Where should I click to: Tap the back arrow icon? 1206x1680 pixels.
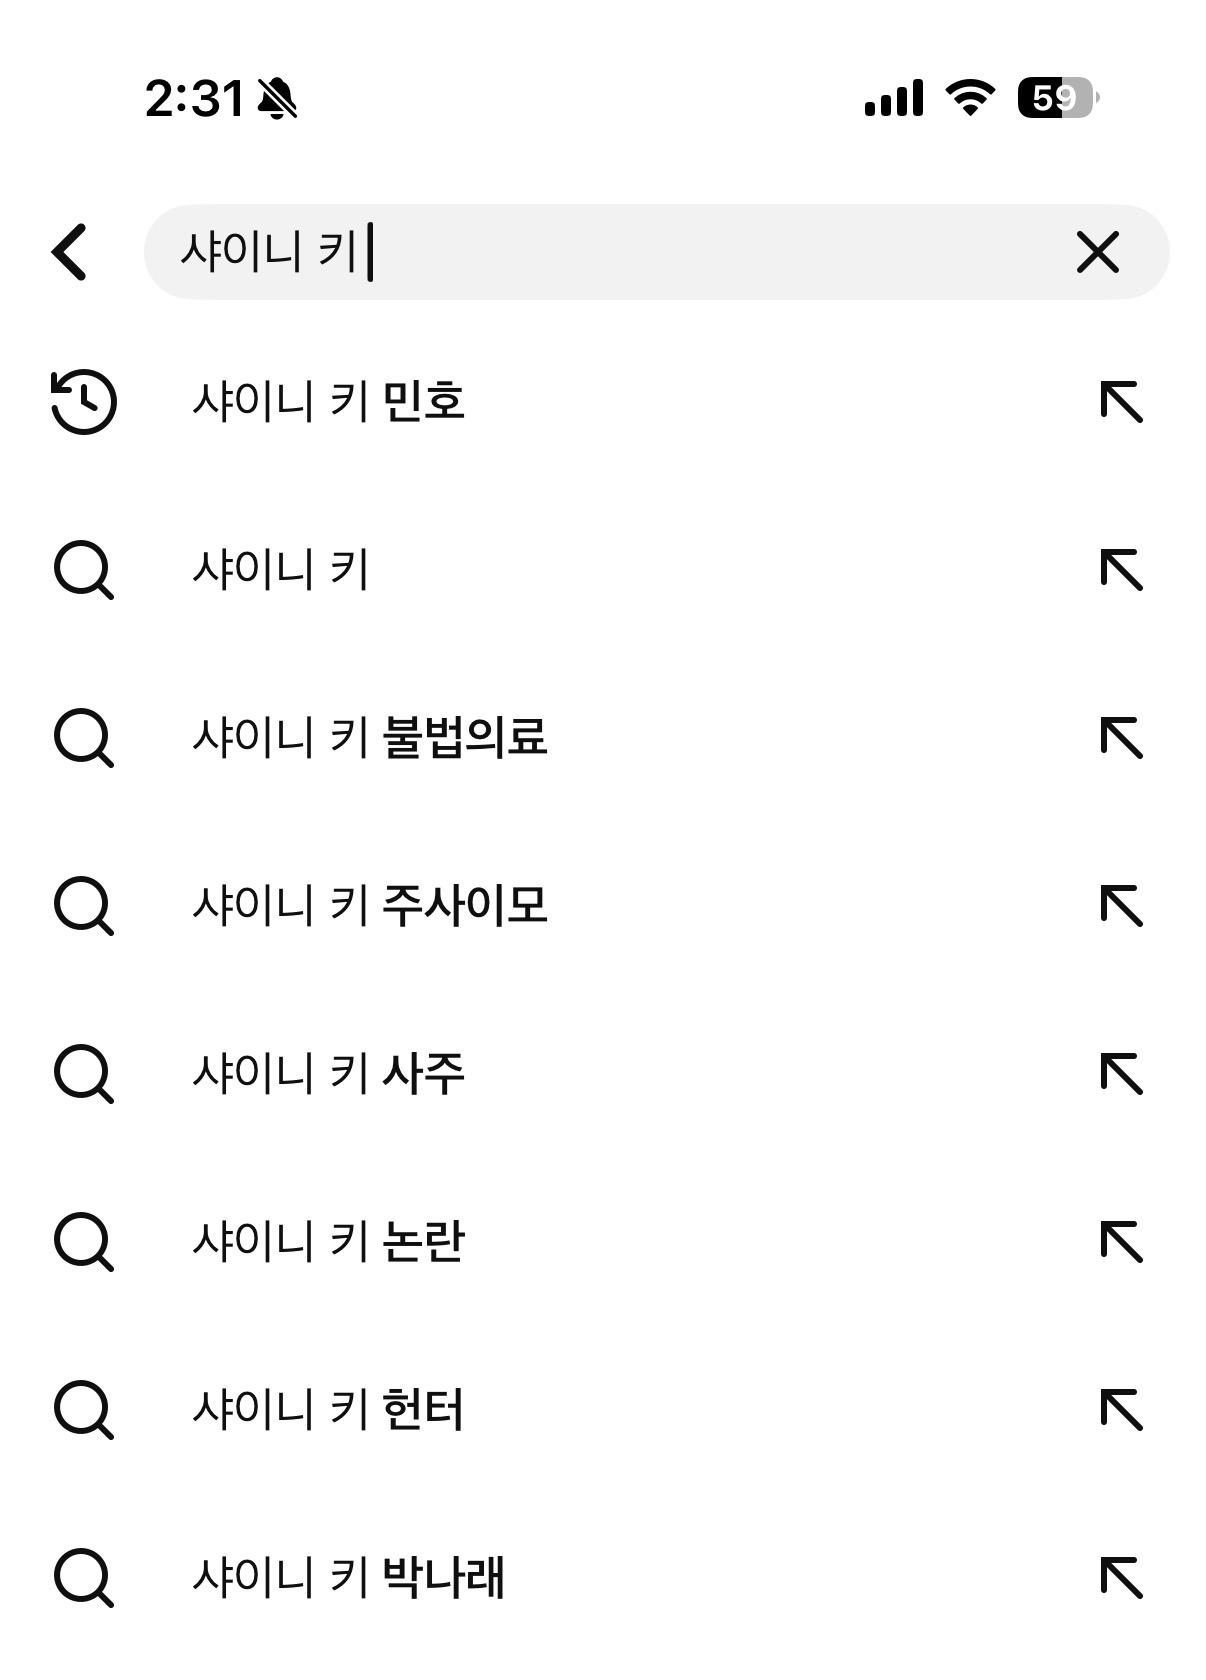70,251
